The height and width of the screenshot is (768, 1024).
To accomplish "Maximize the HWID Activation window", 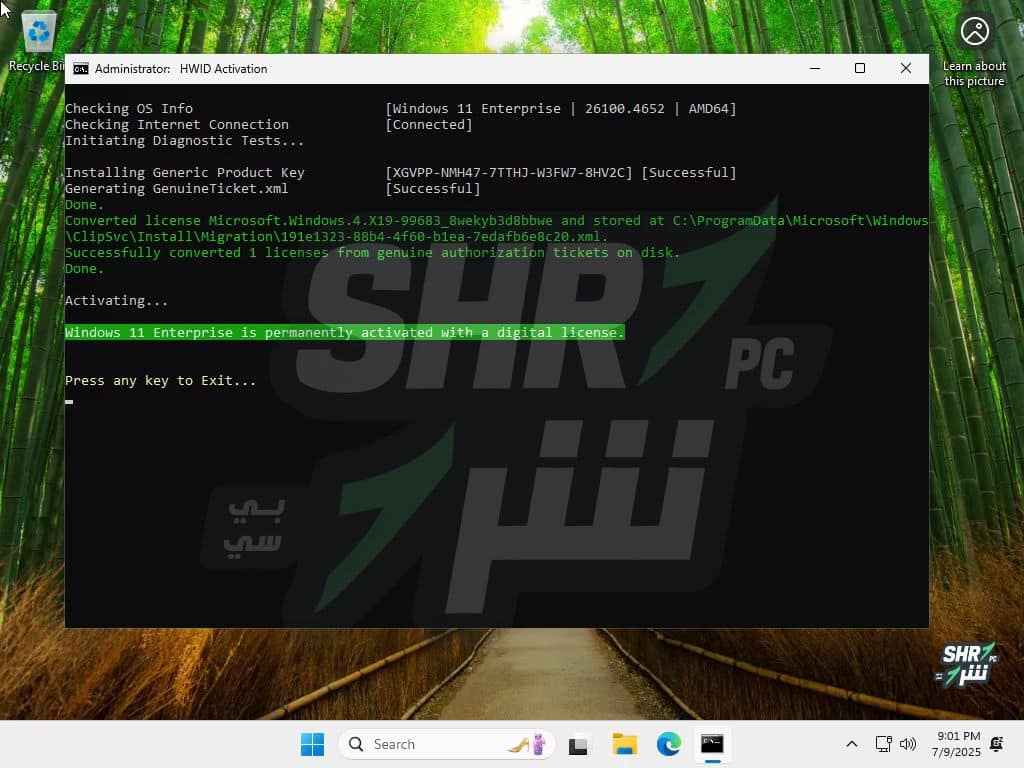I will point(860,68).
